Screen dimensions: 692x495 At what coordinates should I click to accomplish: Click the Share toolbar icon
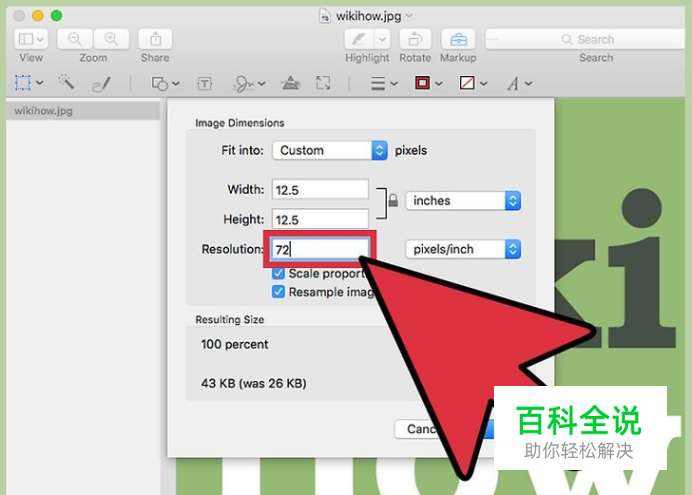155,39
